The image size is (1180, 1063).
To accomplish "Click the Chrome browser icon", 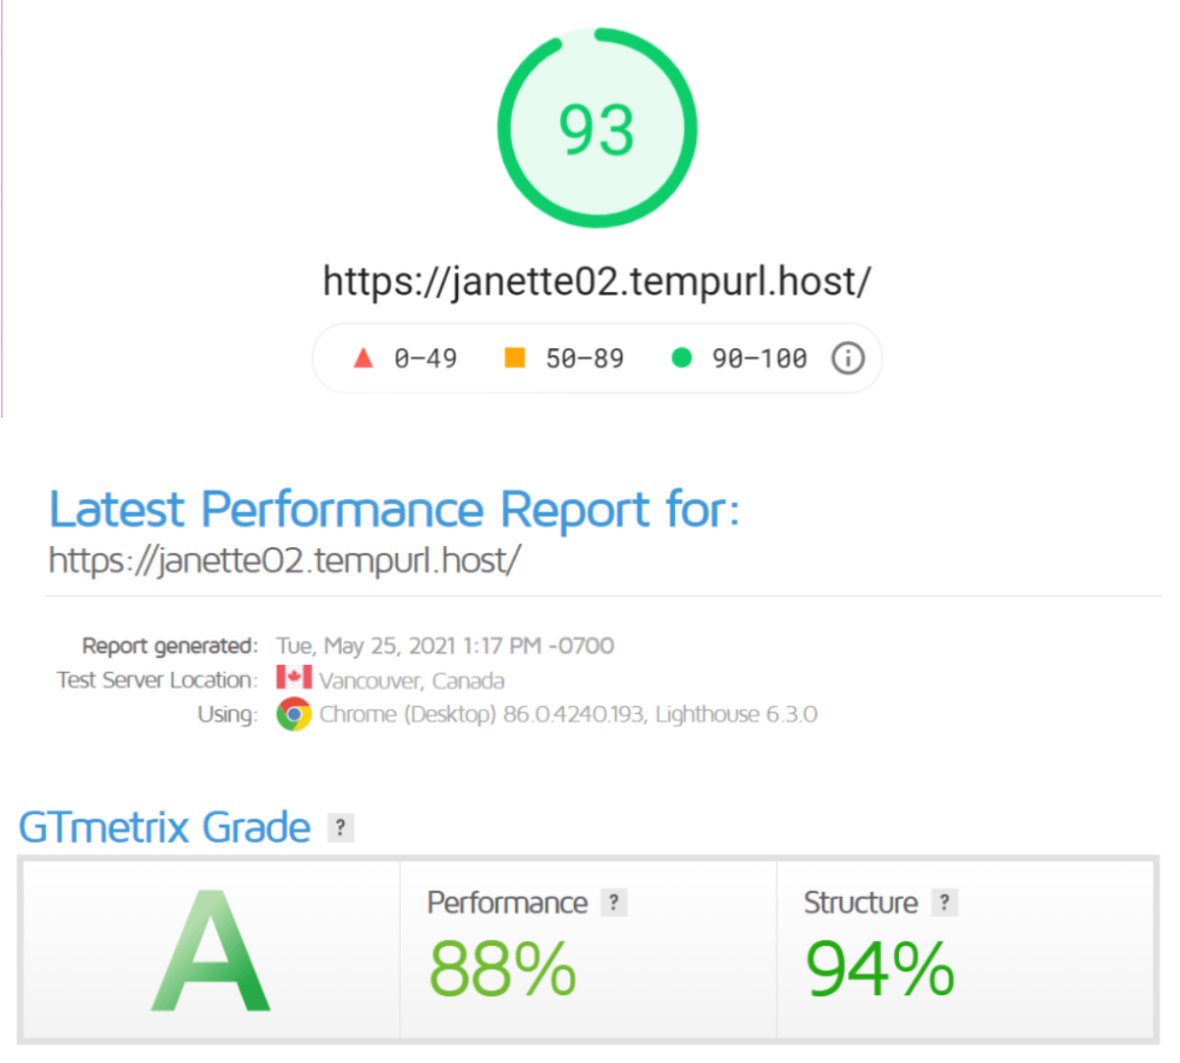I will pyautogui.click(x=293, y=714).
